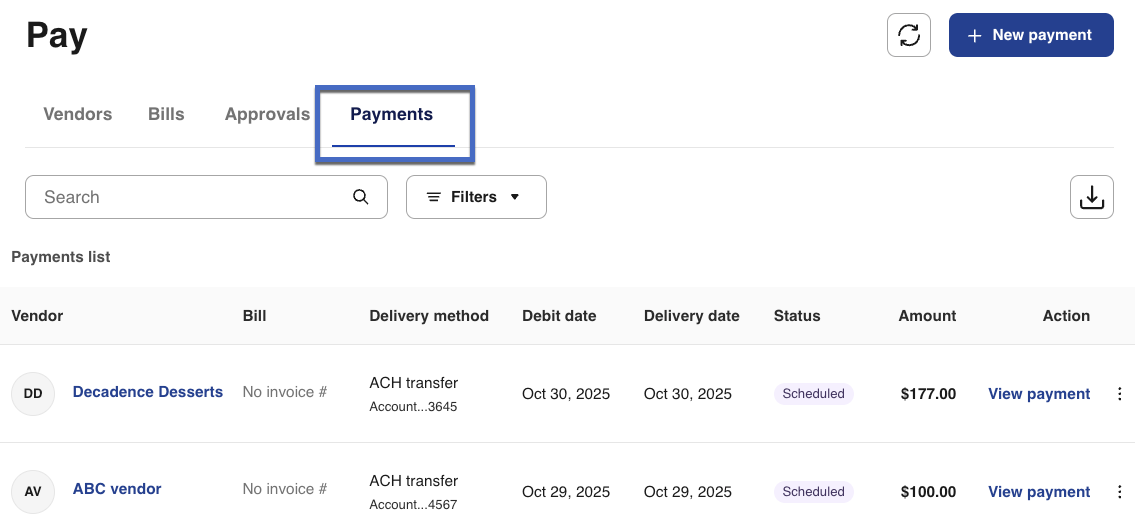Image resolution: width=1141 pixels, height=524 pixels.
Task: Open the ABC vendor link
Action: click(117, 489)
